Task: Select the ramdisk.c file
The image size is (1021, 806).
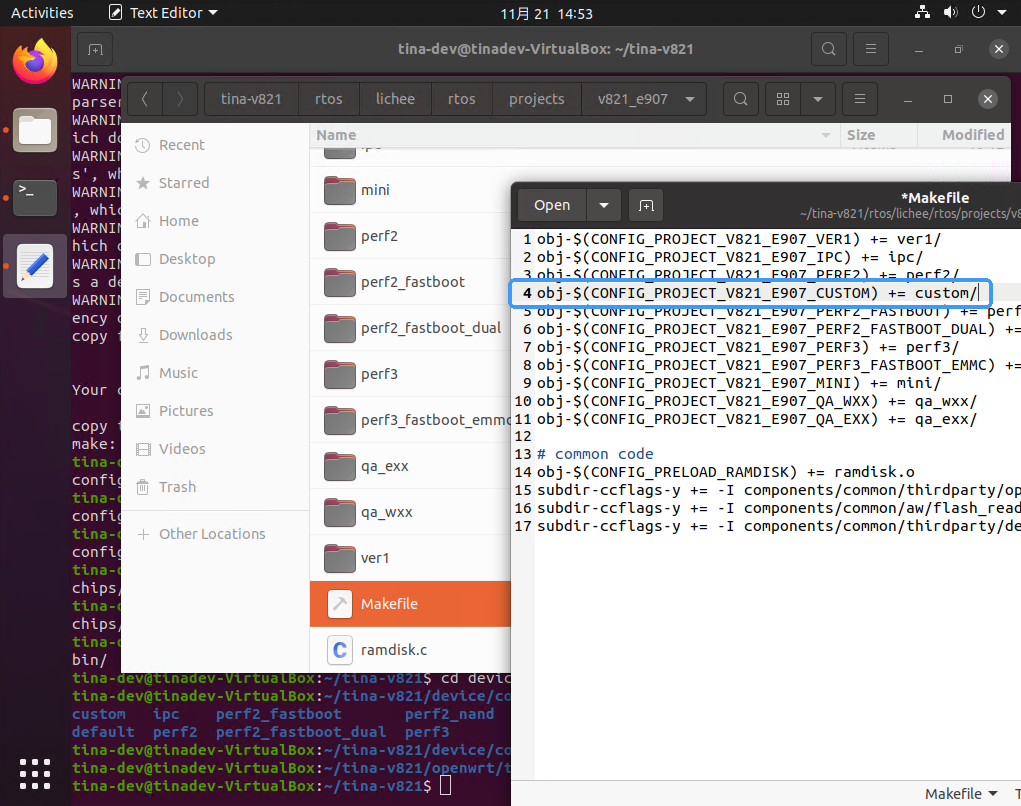Action: click(x=393, y=650)
